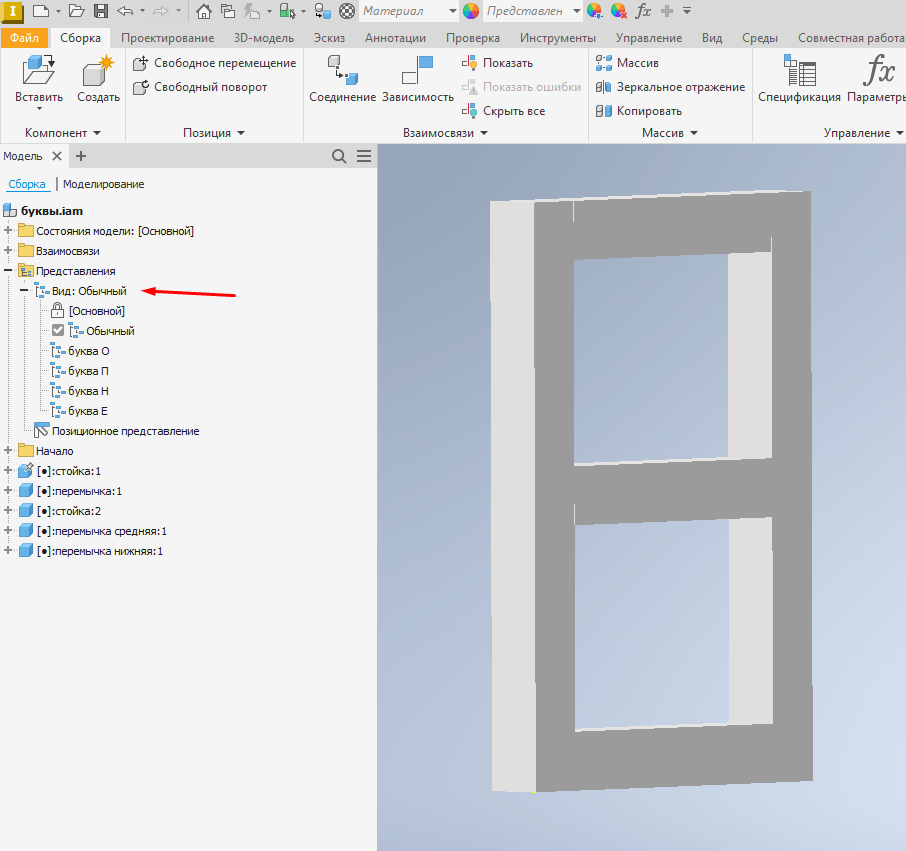Click the Clear appearance override icon
The height and width of the screenshot is (851, 906).
618,10
